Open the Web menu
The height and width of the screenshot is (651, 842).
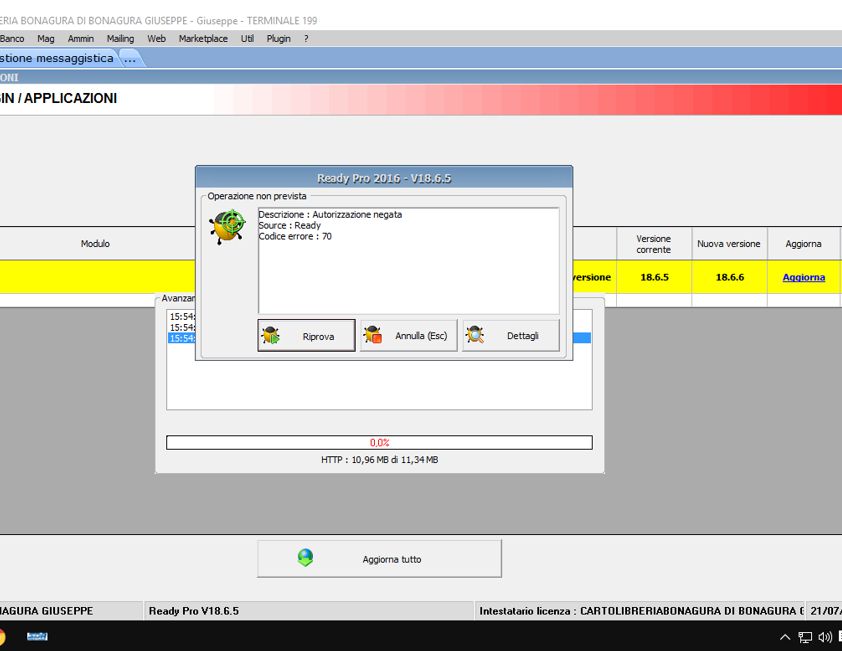point(156,39)
